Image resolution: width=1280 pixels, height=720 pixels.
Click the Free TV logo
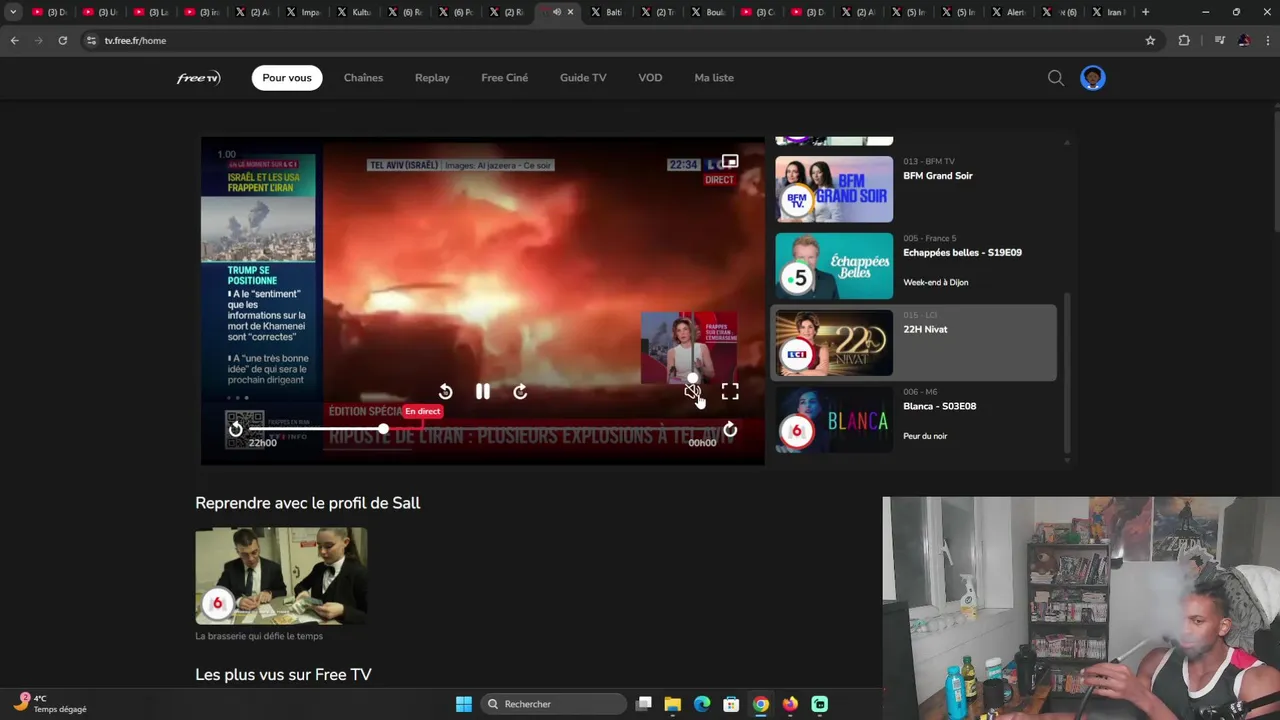click(x=198, y=78)
